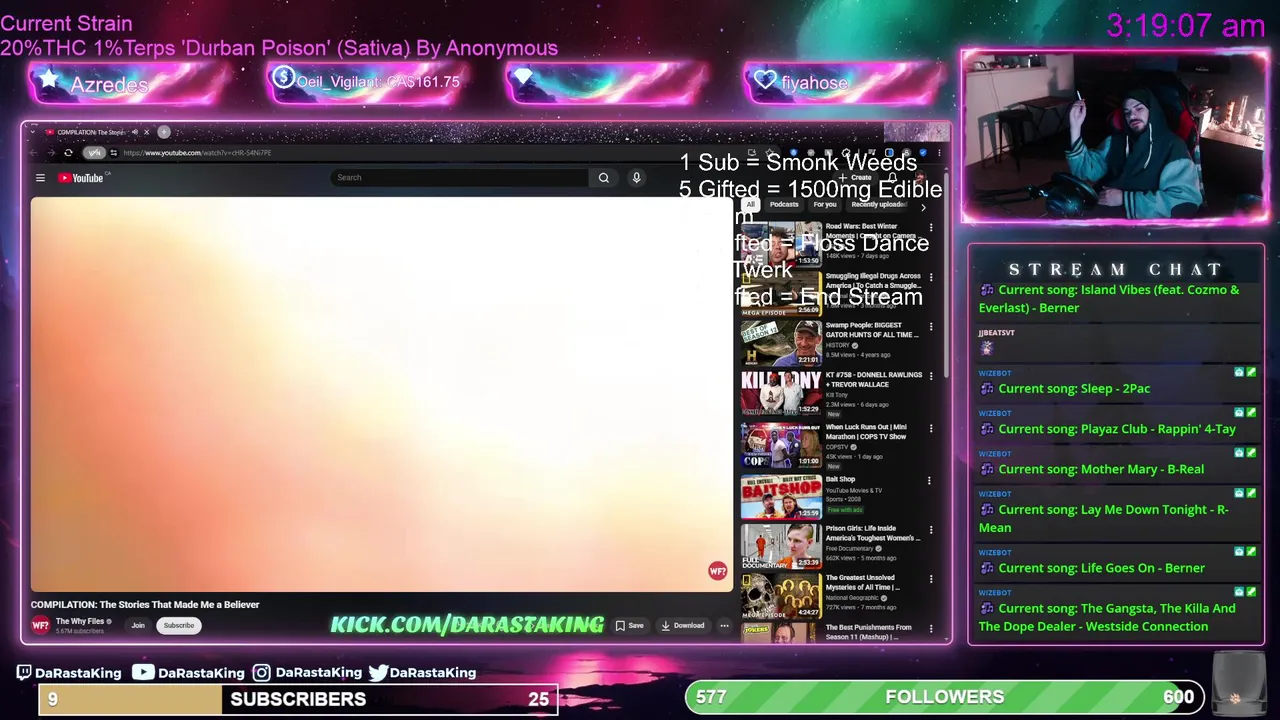This screenshot has width=1280, height=720.
Task: Open the YouTube account avatar
Action: click(x=920, y=178)
